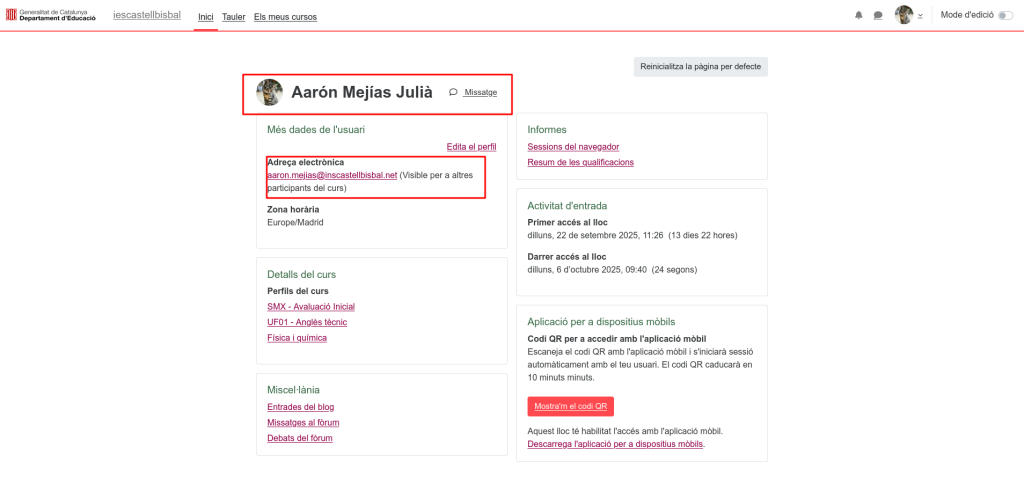This screenshot has width=1024, height=498.
Task: Open the notifications bell icon
Action: pos(858,16)
